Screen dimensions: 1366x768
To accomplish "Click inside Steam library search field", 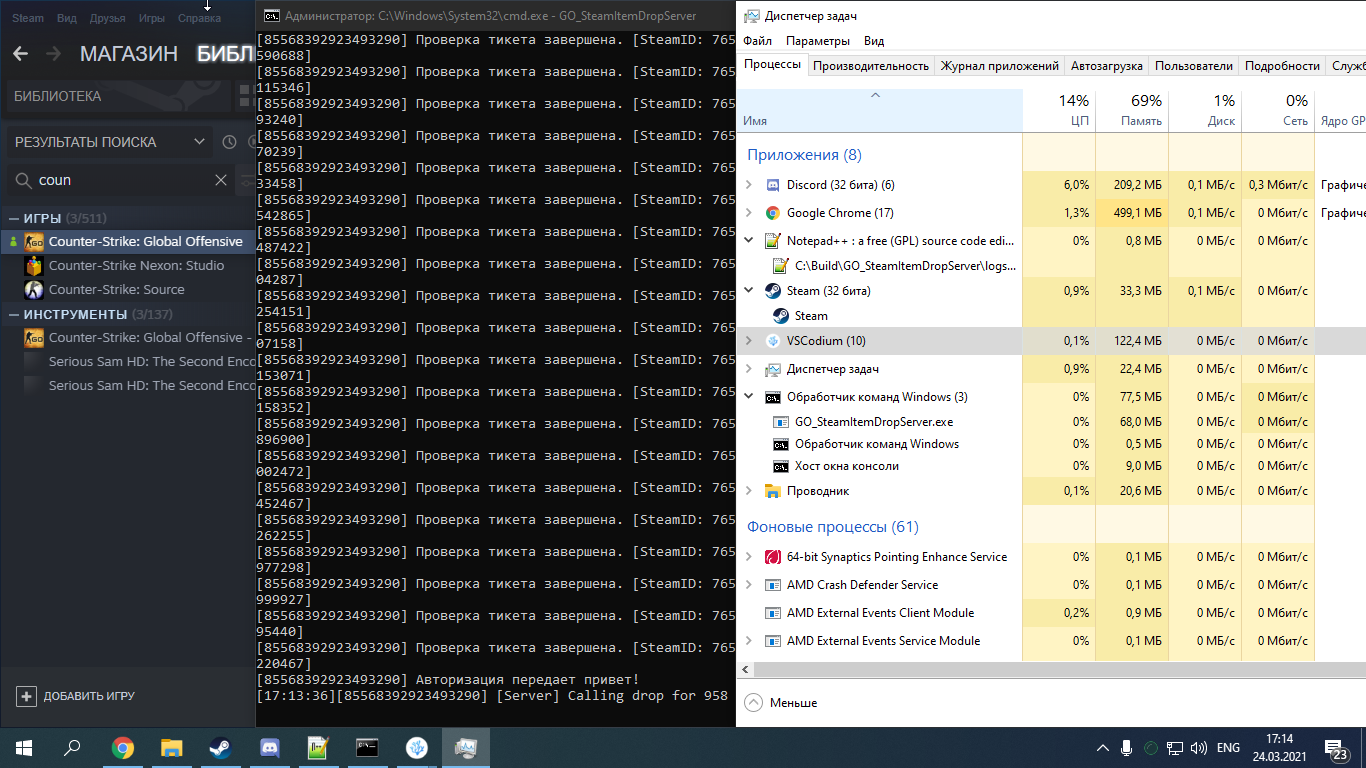I will [x=120, y=180].
